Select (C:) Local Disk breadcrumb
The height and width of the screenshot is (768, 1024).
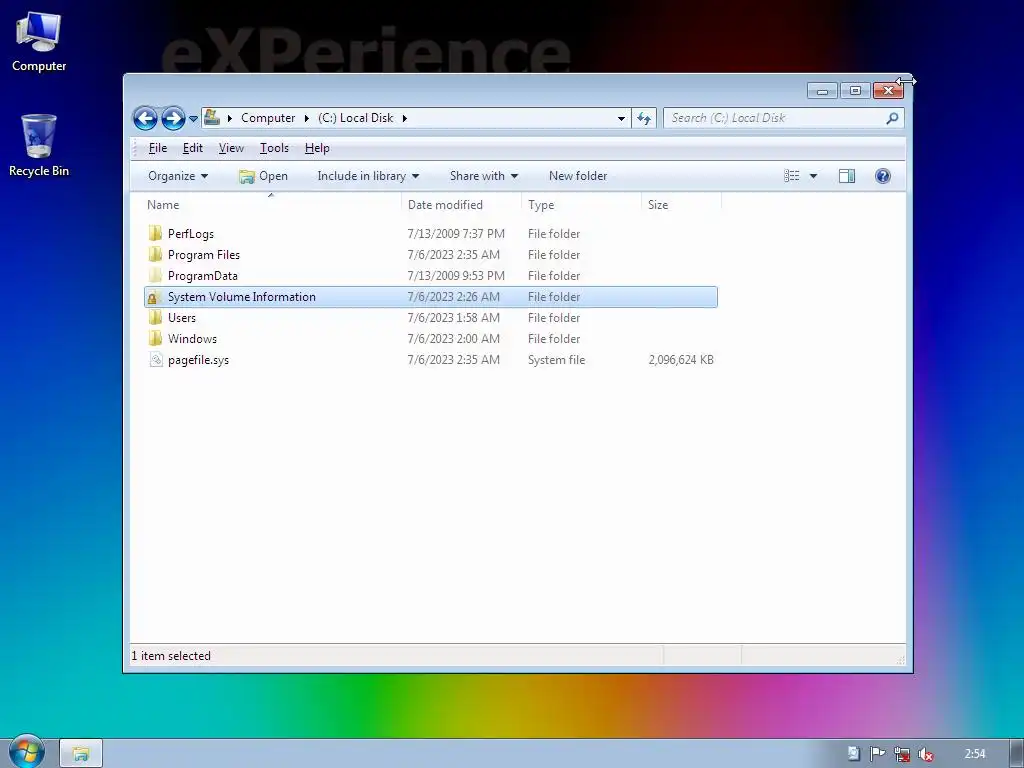point(356,118)
